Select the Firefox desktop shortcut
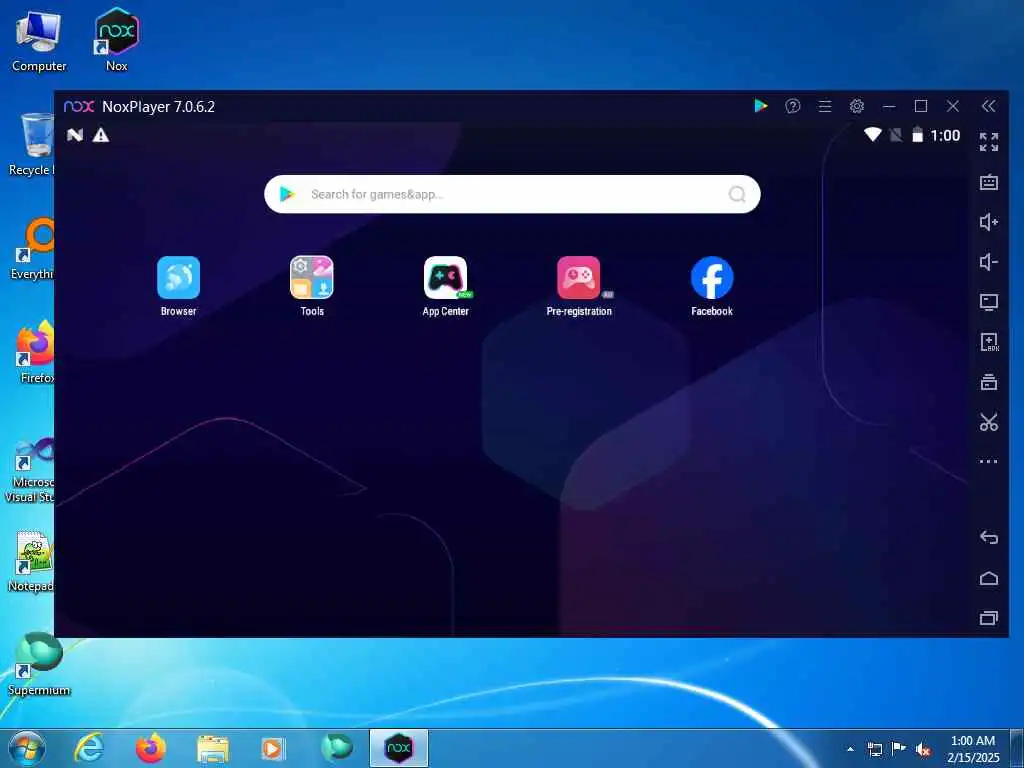Viewport: 1024px width, 768px height. tap(36, 353)
